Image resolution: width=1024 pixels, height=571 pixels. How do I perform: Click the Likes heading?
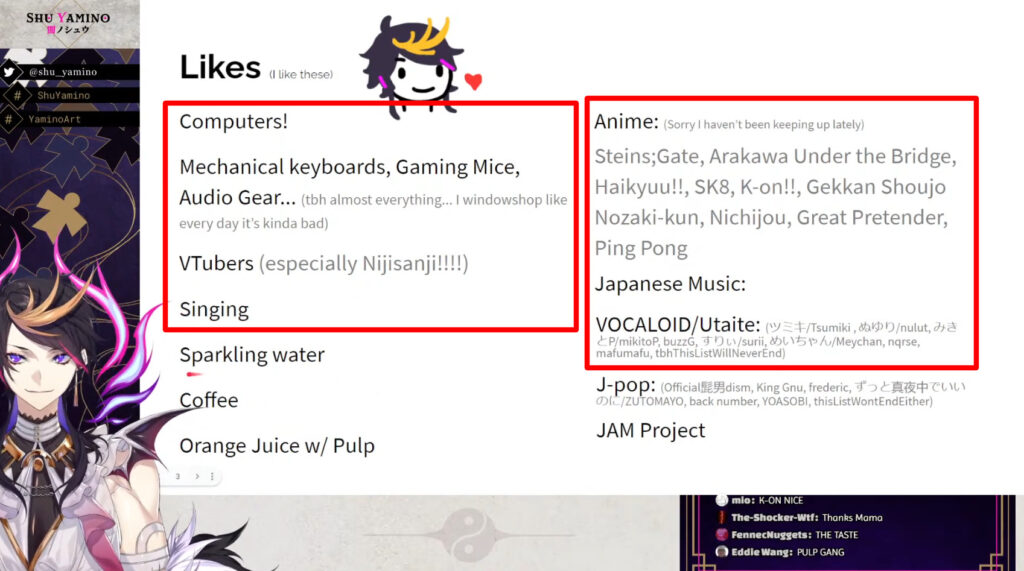tap(220, 67)
